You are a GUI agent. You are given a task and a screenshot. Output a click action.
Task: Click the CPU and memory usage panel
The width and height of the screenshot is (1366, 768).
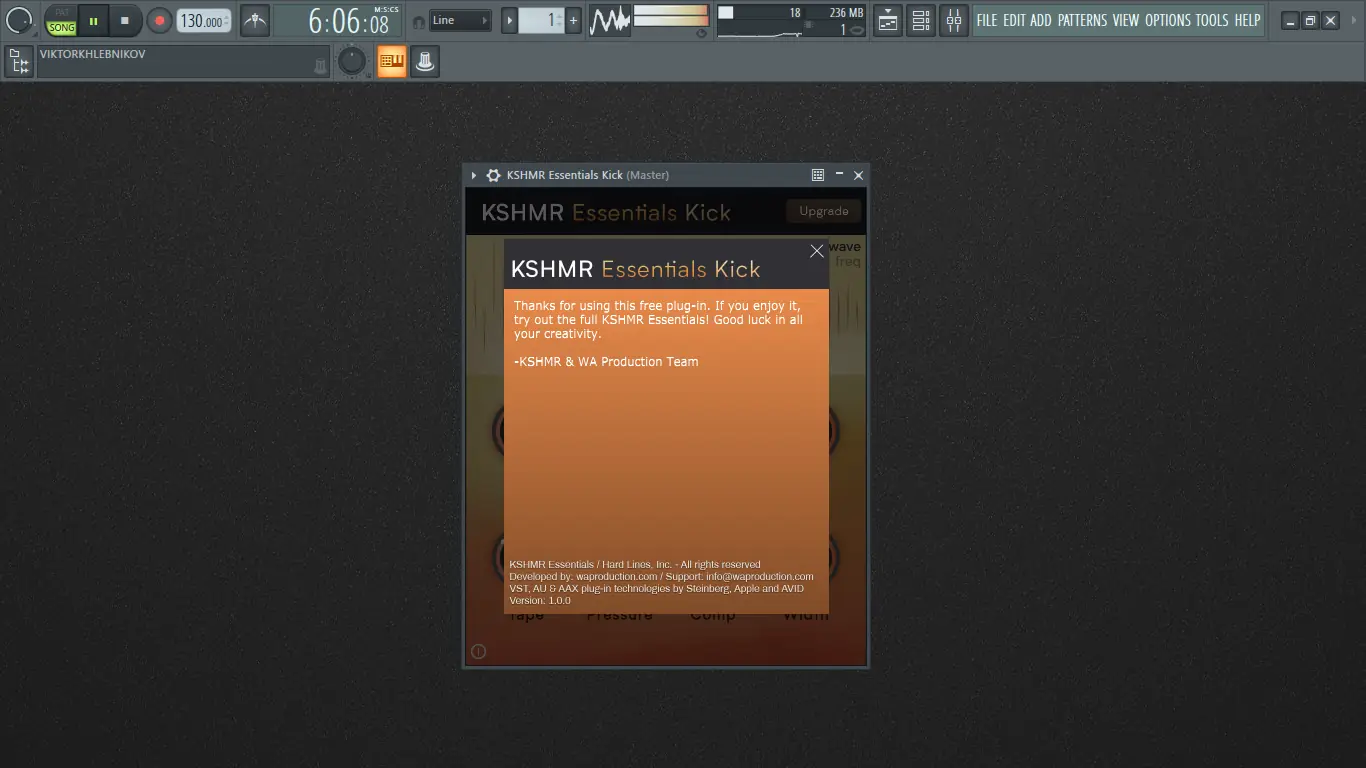[x=791, y=20]
